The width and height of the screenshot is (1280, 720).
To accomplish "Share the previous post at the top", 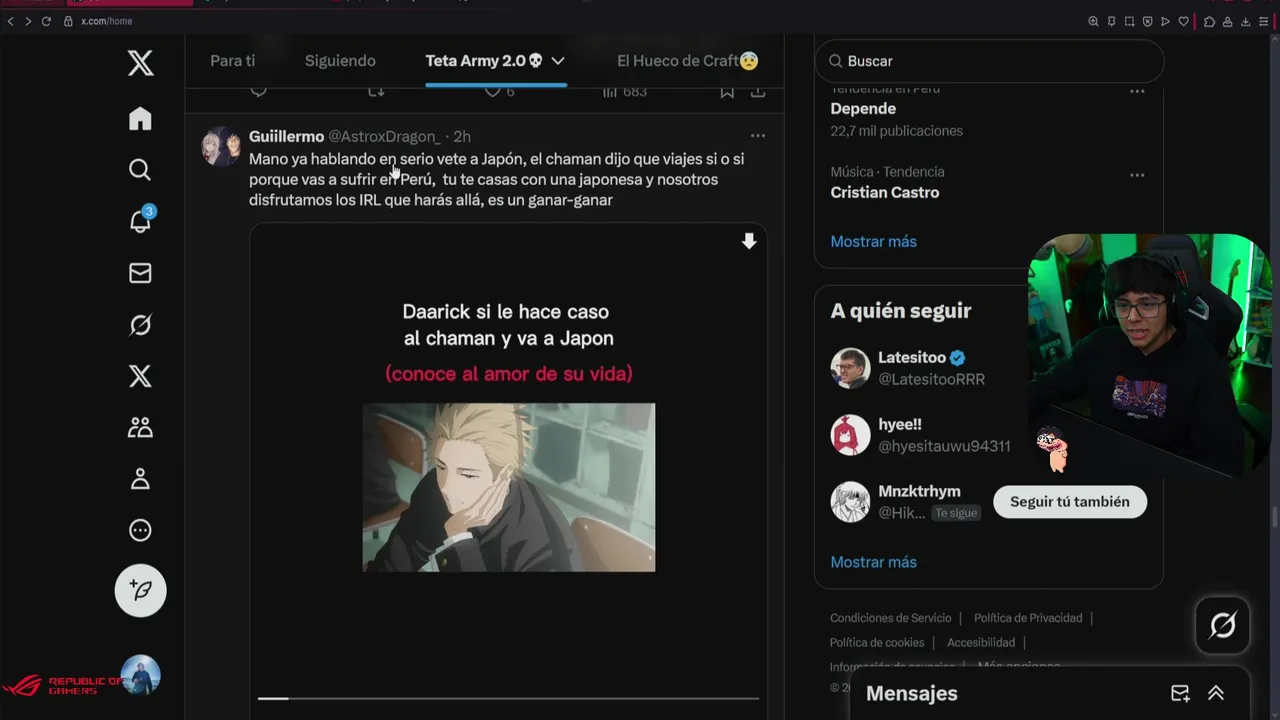I will tap(758, 91).
